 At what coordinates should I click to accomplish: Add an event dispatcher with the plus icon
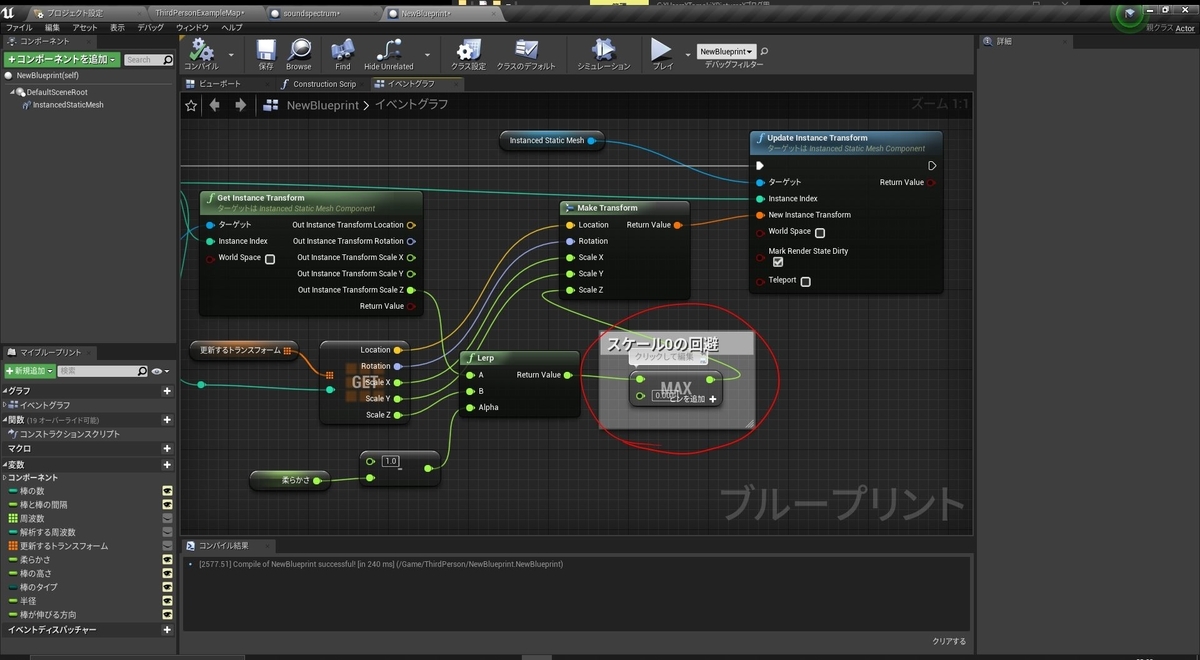click(x=167, y=630)
